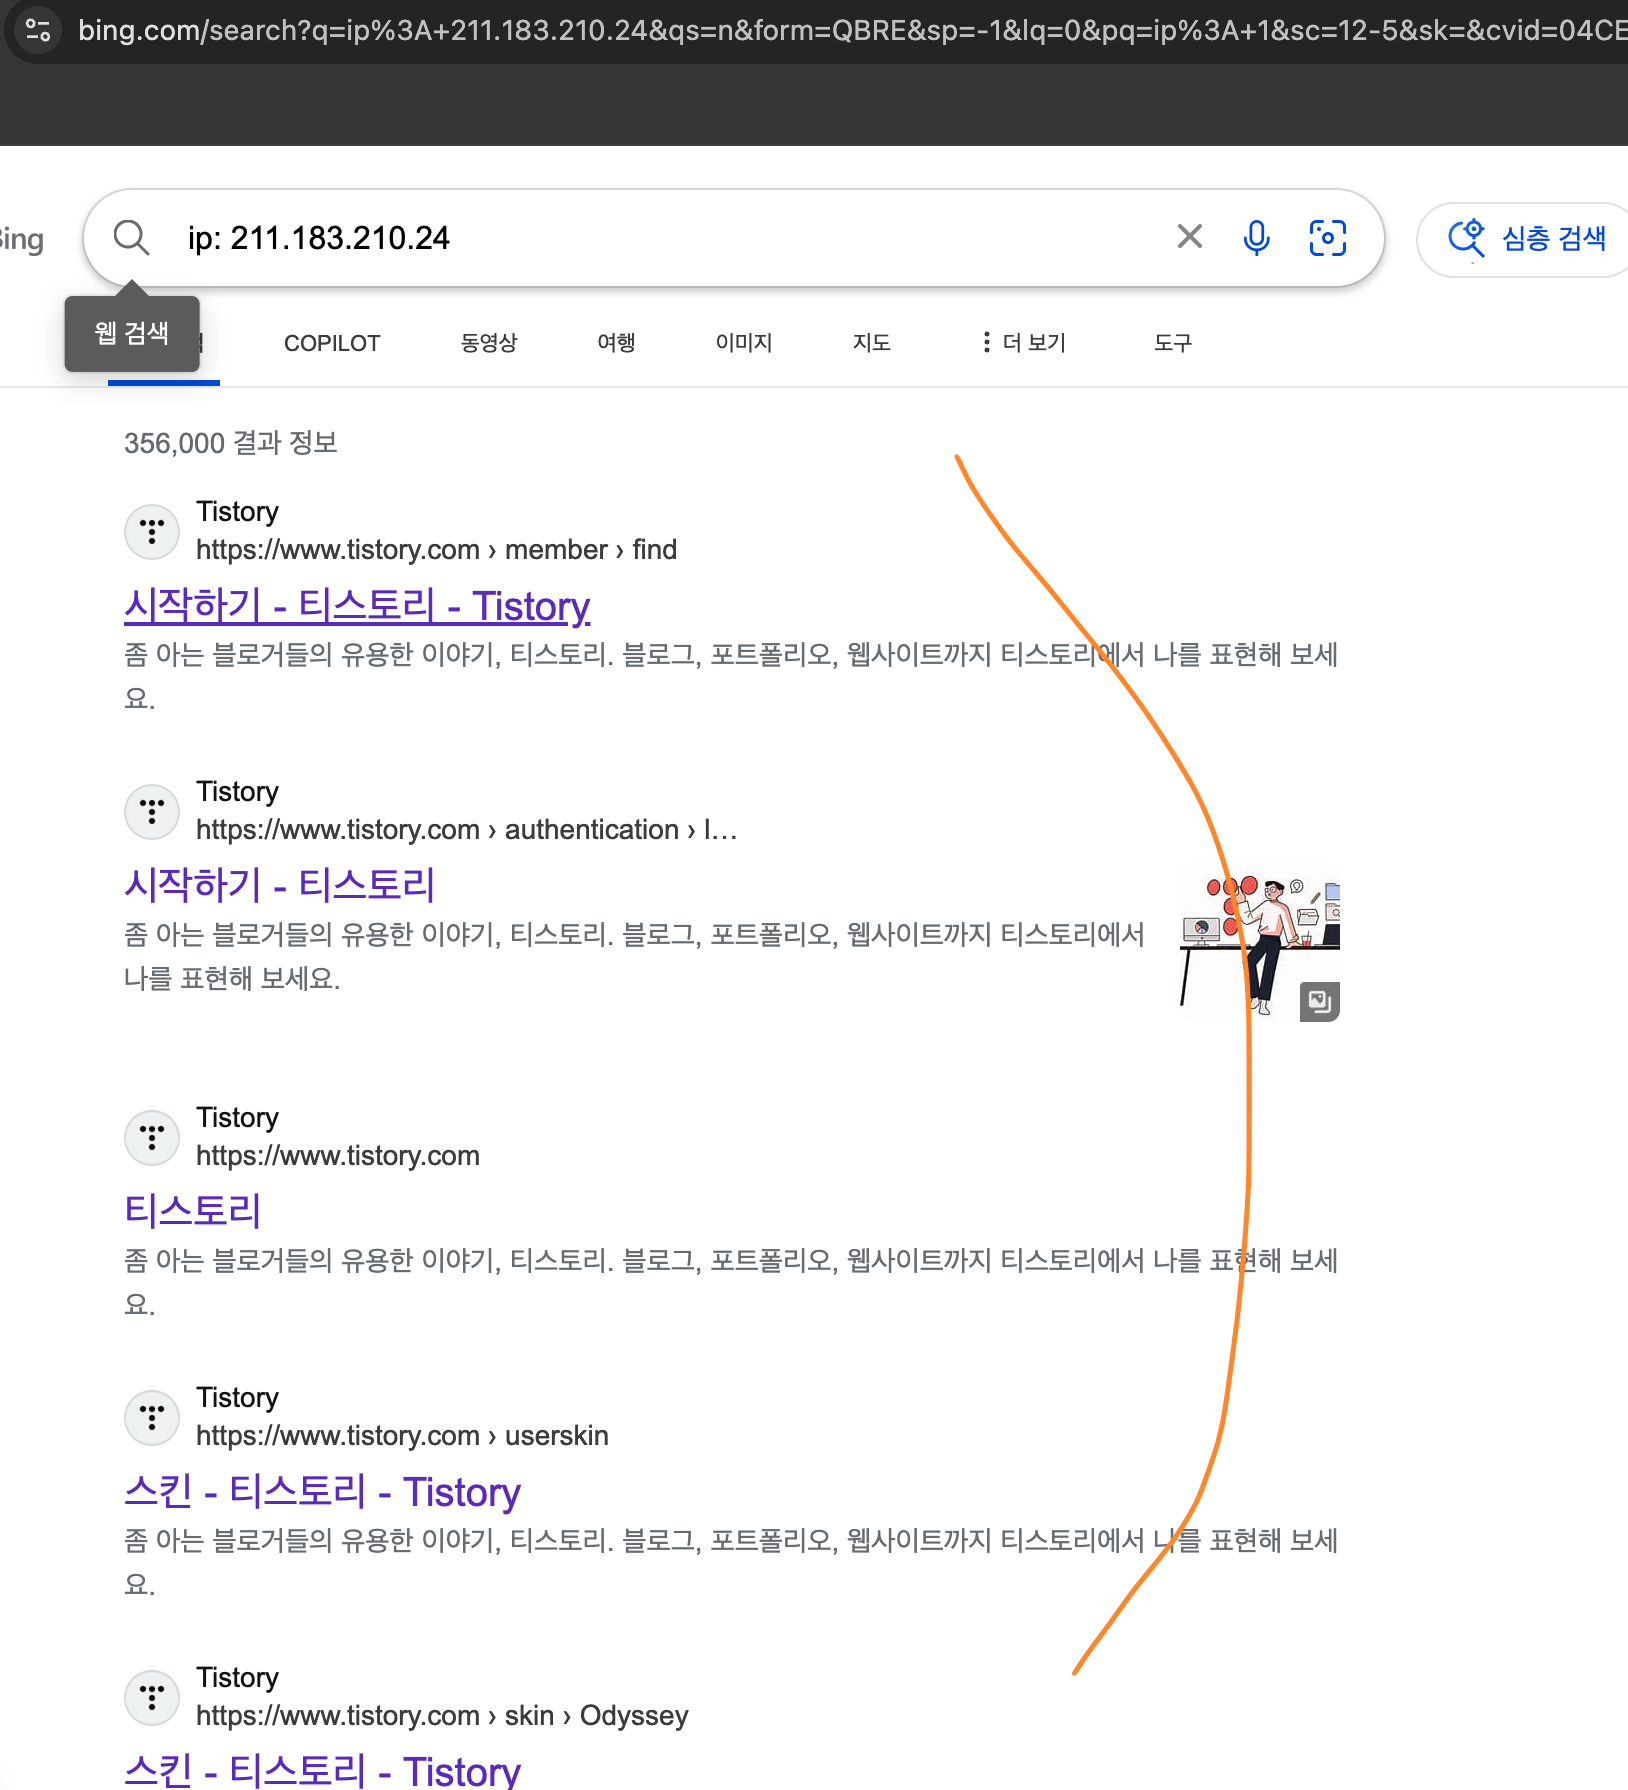Click the Bing logo
1628x1790 pixels.
click(x=21, y=240)
